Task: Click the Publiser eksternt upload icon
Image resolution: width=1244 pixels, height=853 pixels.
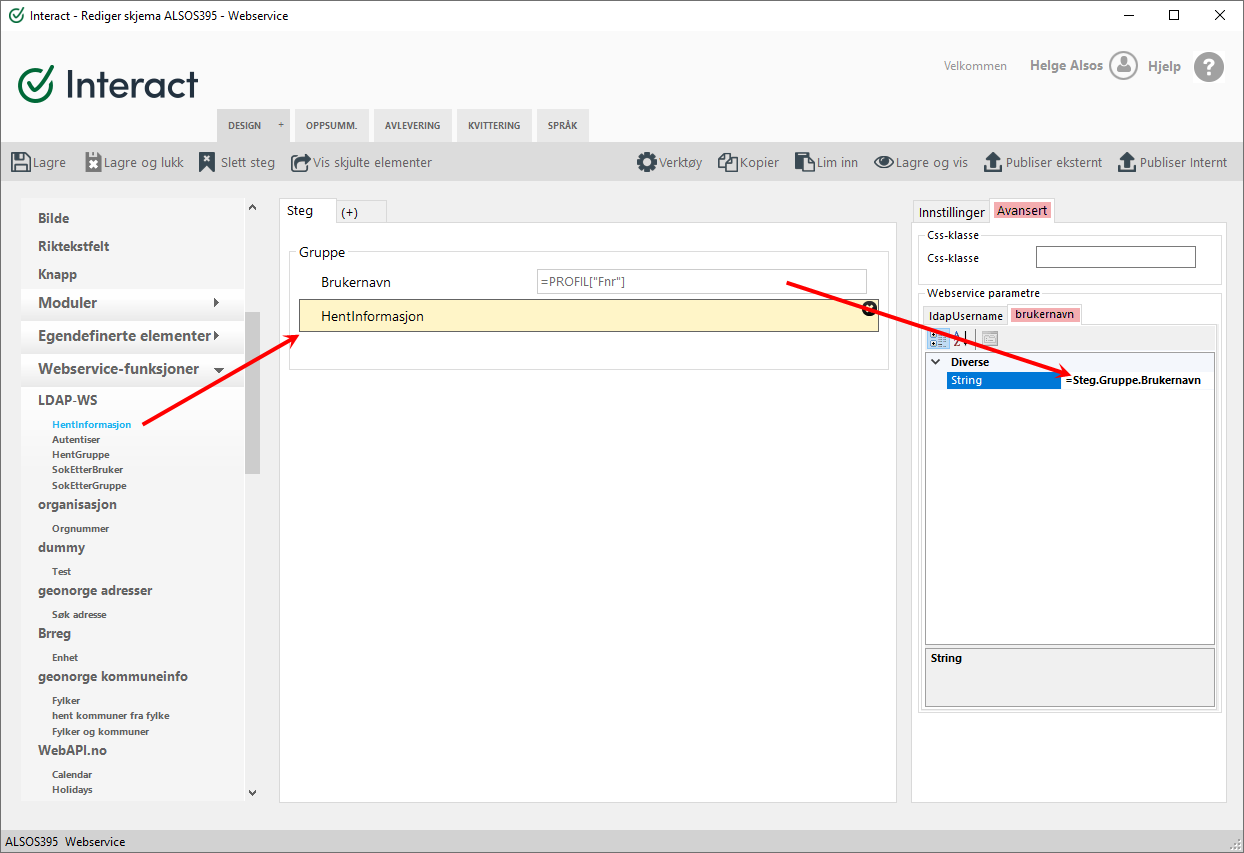Action: pyautogui.click(x=993, y=162)
